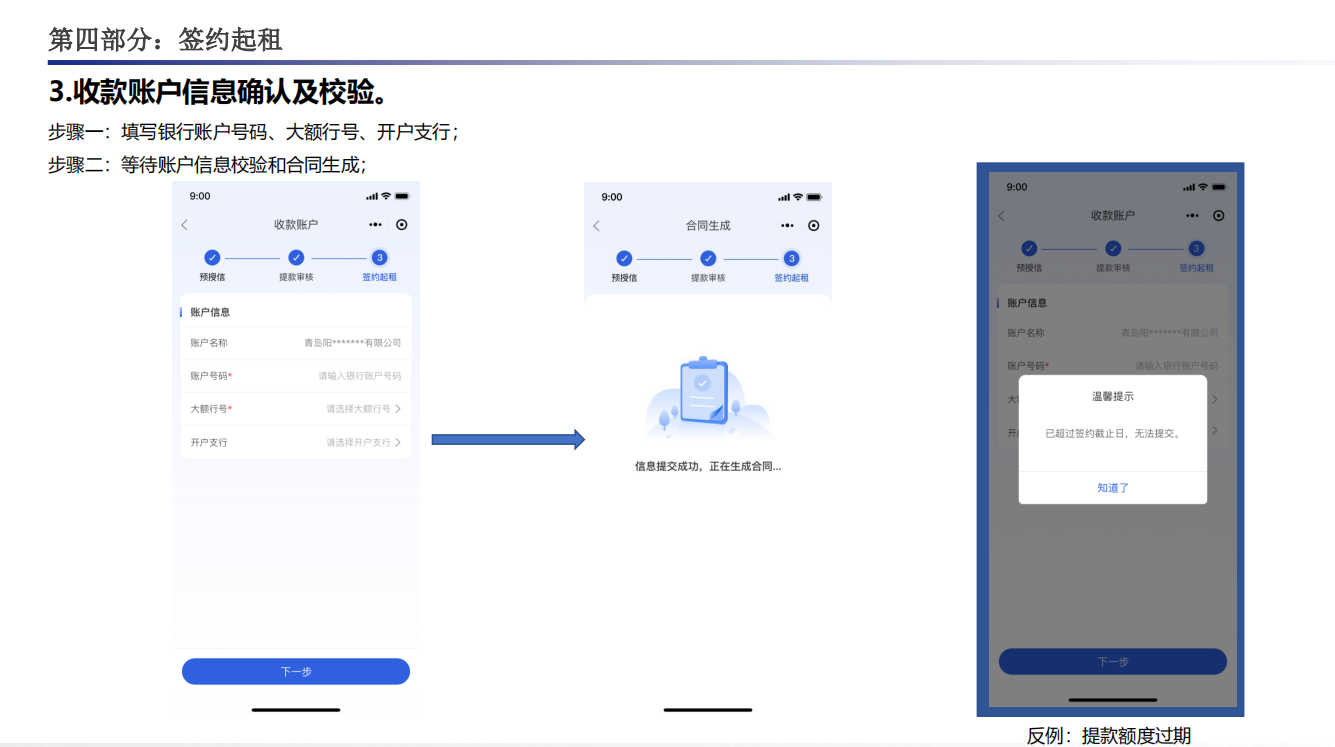Tap back chevron on dimmed screen behind 温馨提示 dialog

(1001, 216)
